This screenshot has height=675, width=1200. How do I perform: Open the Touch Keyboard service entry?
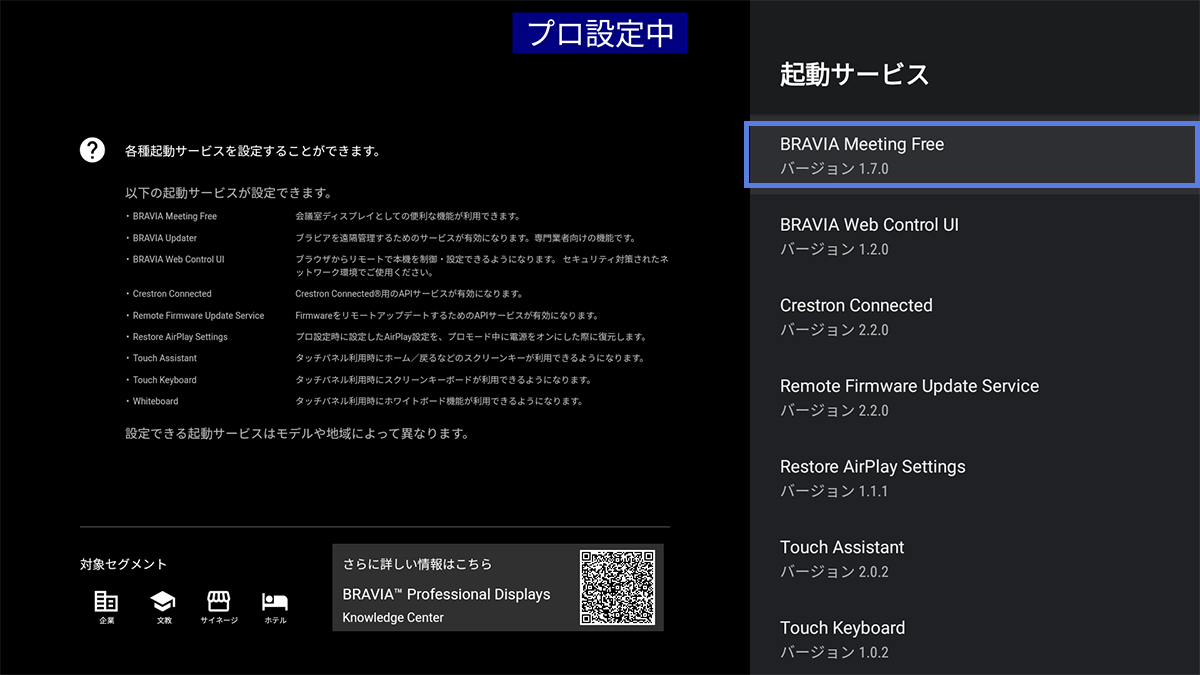point(970,638)
